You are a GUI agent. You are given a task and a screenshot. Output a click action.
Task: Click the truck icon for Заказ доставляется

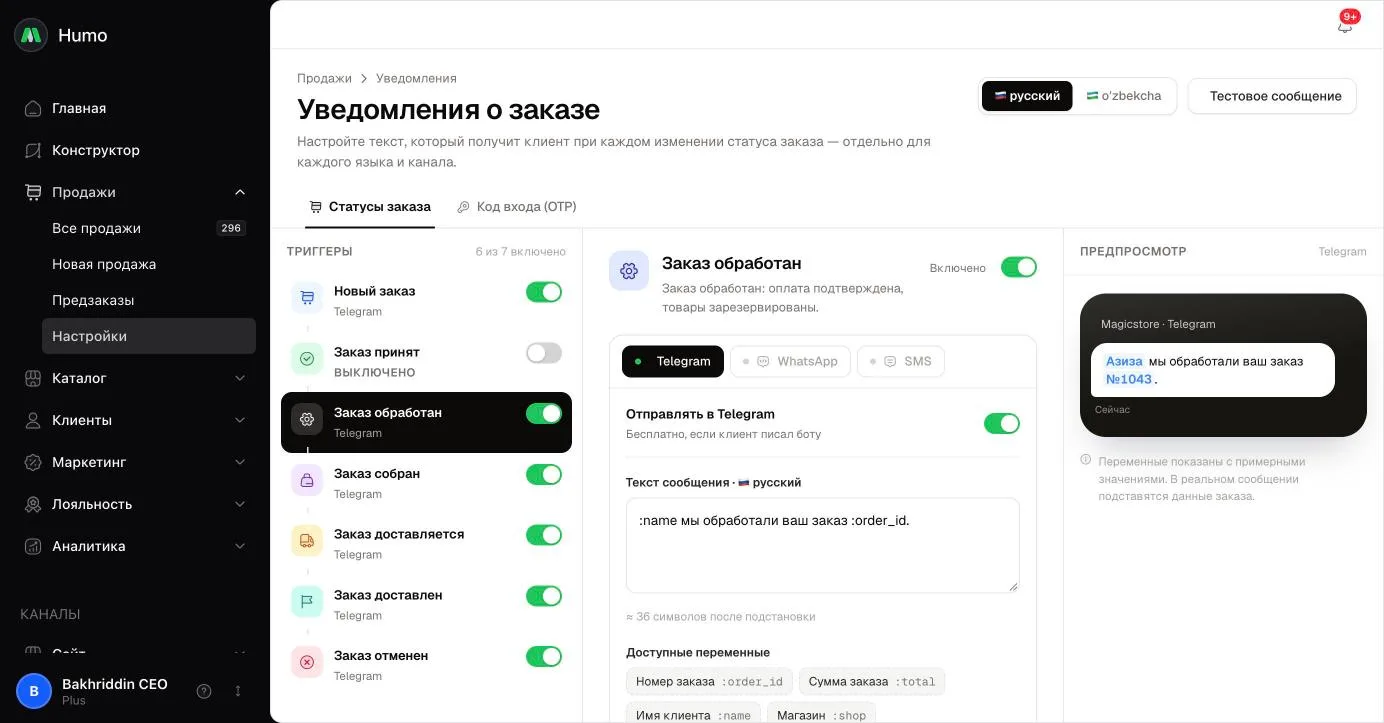pyautogui.click(x=307, y=541)
